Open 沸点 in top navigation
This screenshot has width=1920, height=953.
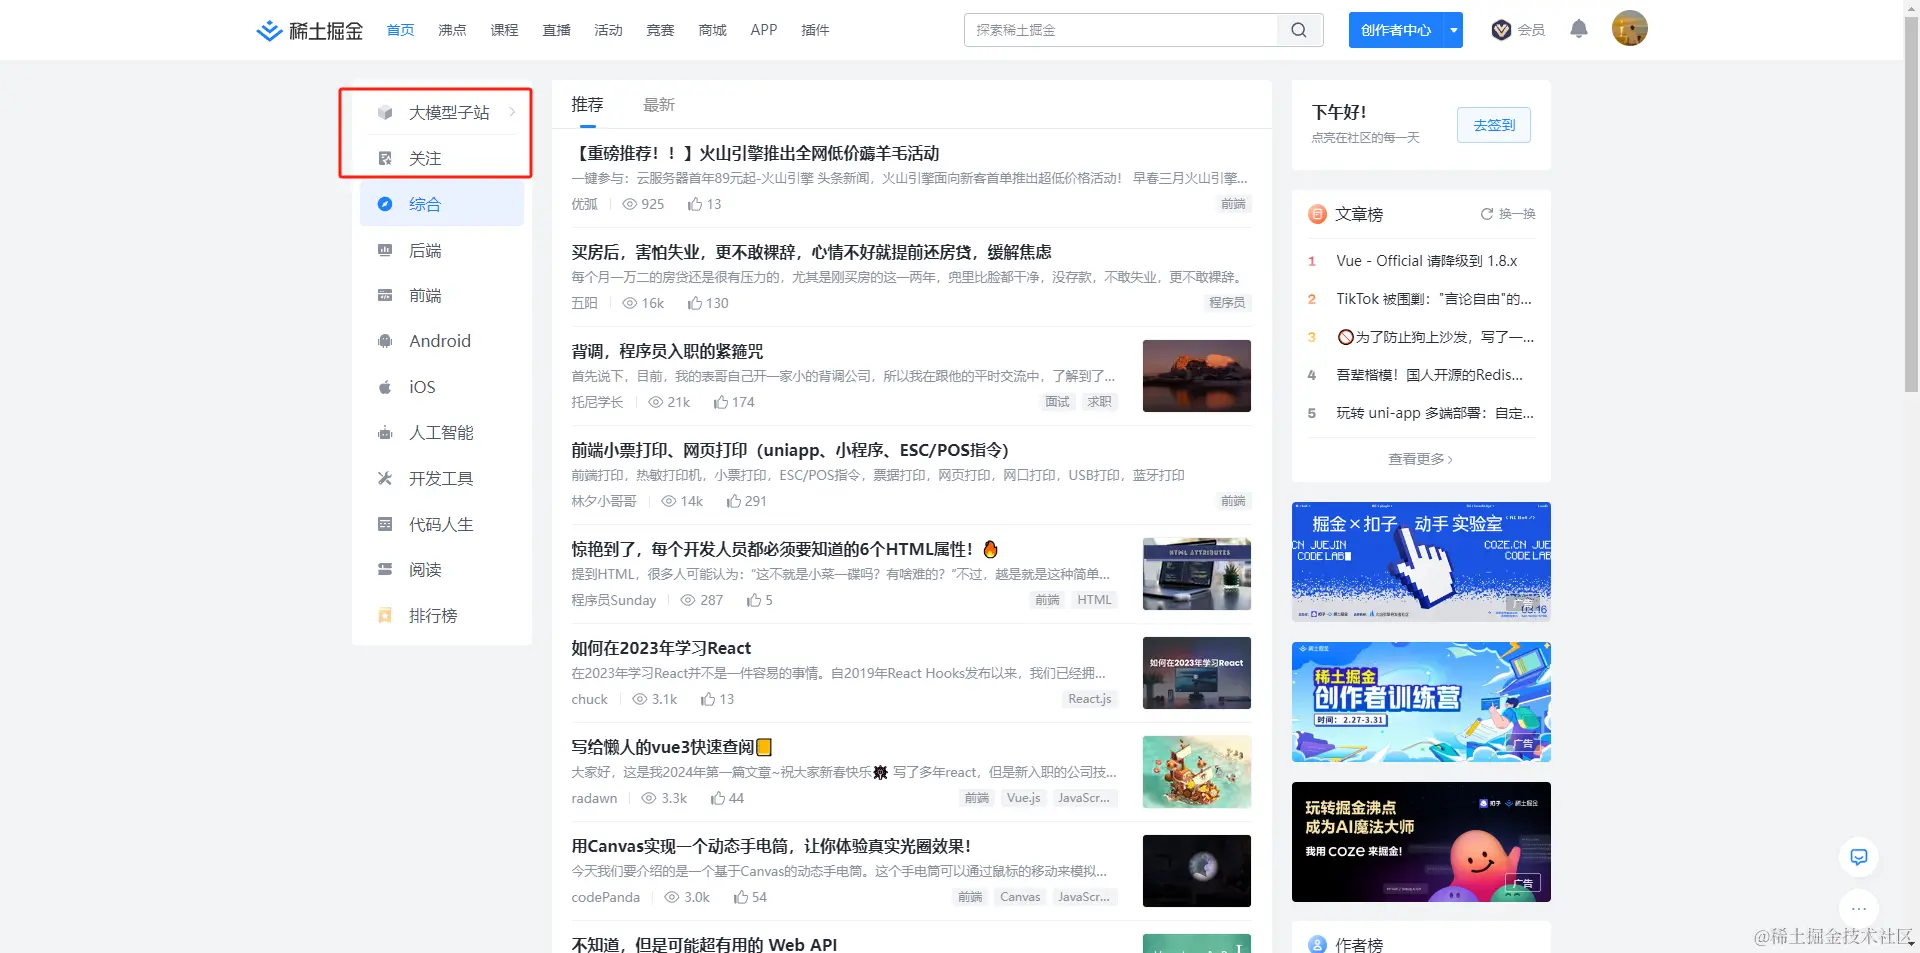tap(452, 30)
